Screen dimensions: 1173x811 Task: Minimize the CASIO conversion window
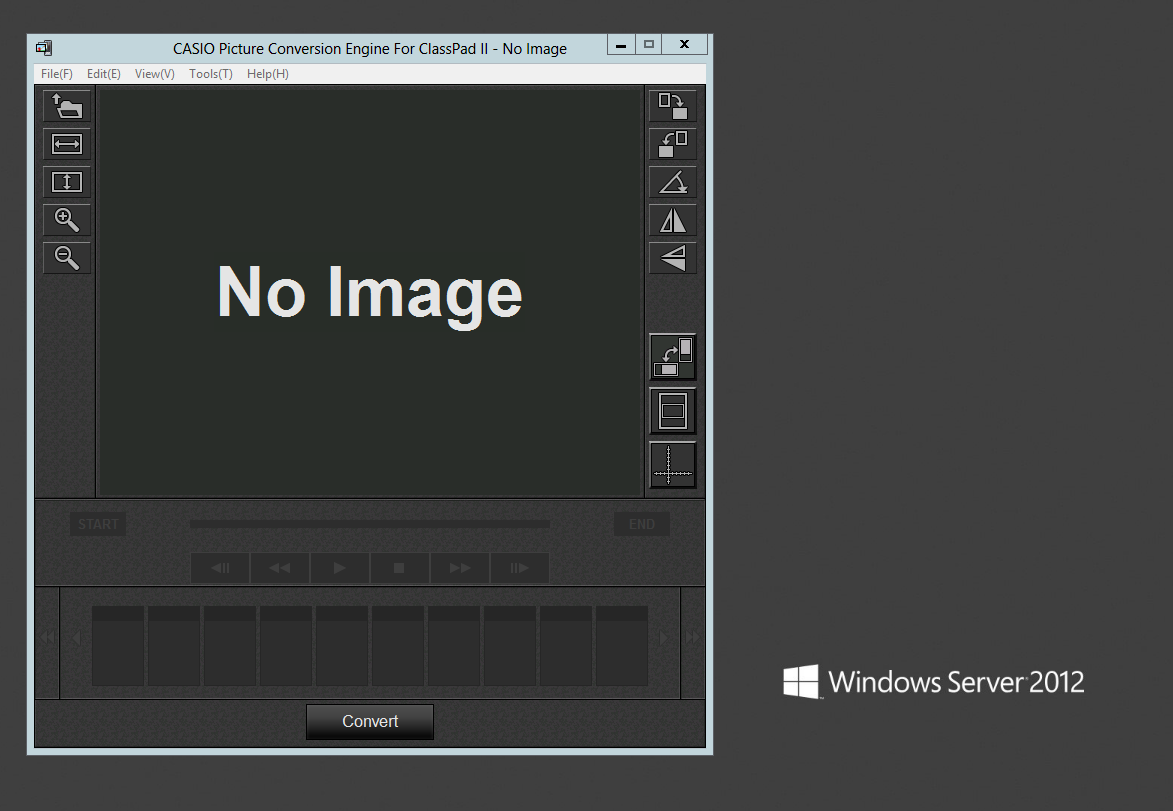(x=621, y=45)
